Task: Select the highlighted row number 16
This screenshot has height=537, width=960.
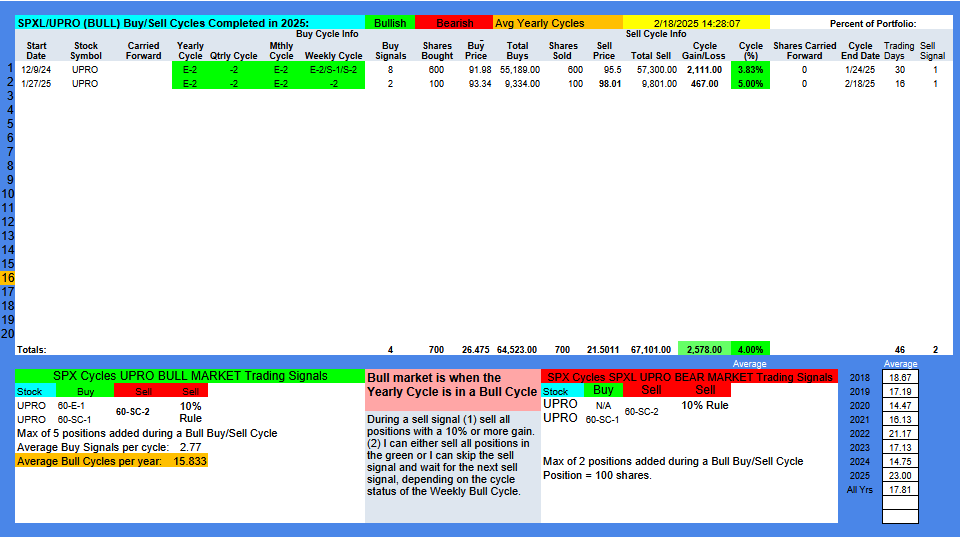Action: [7, 278]
